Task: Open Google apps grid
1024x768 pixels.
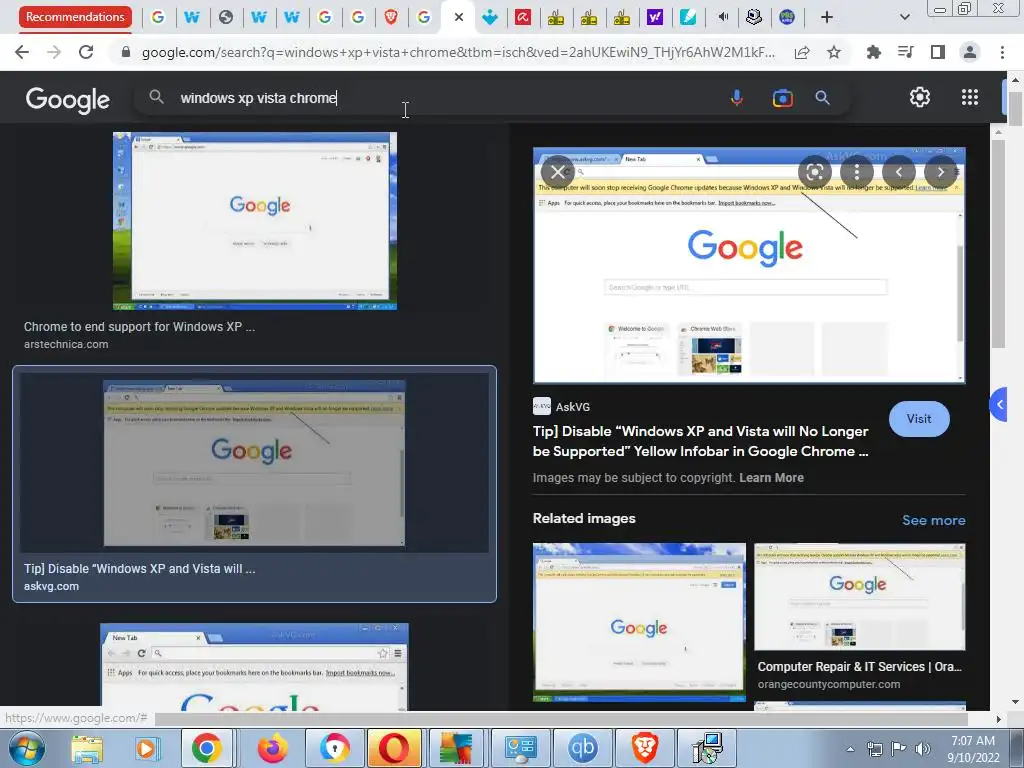Action: pyautogui.click(x=970, y=97)
